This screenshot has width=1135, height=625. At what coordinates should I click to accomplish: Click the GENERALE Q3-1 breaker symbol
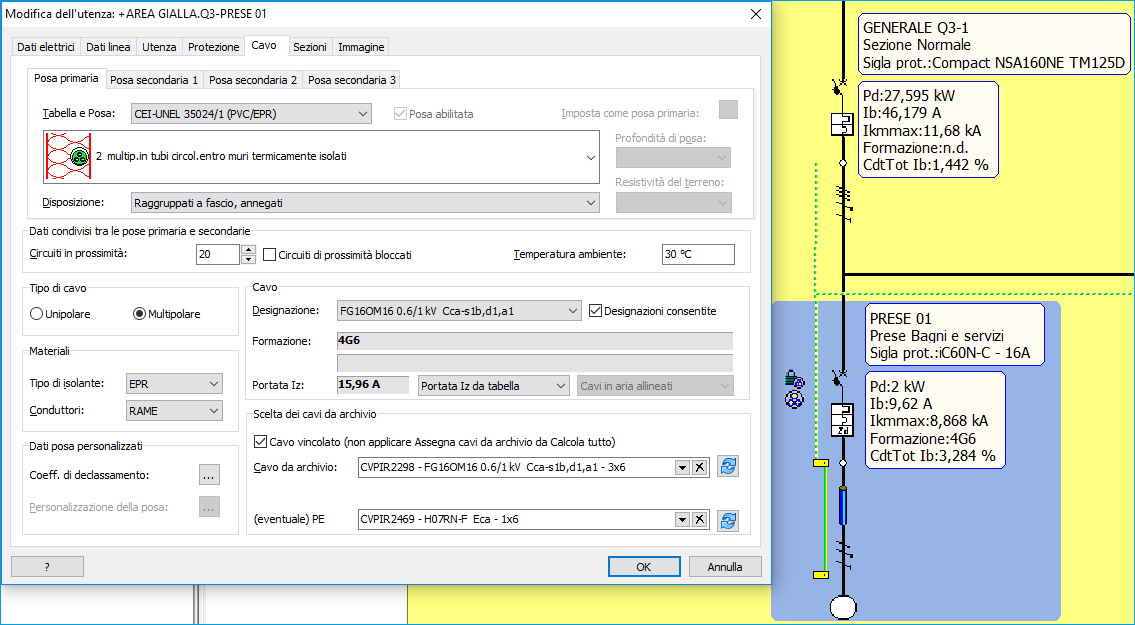tap(841, 124)
